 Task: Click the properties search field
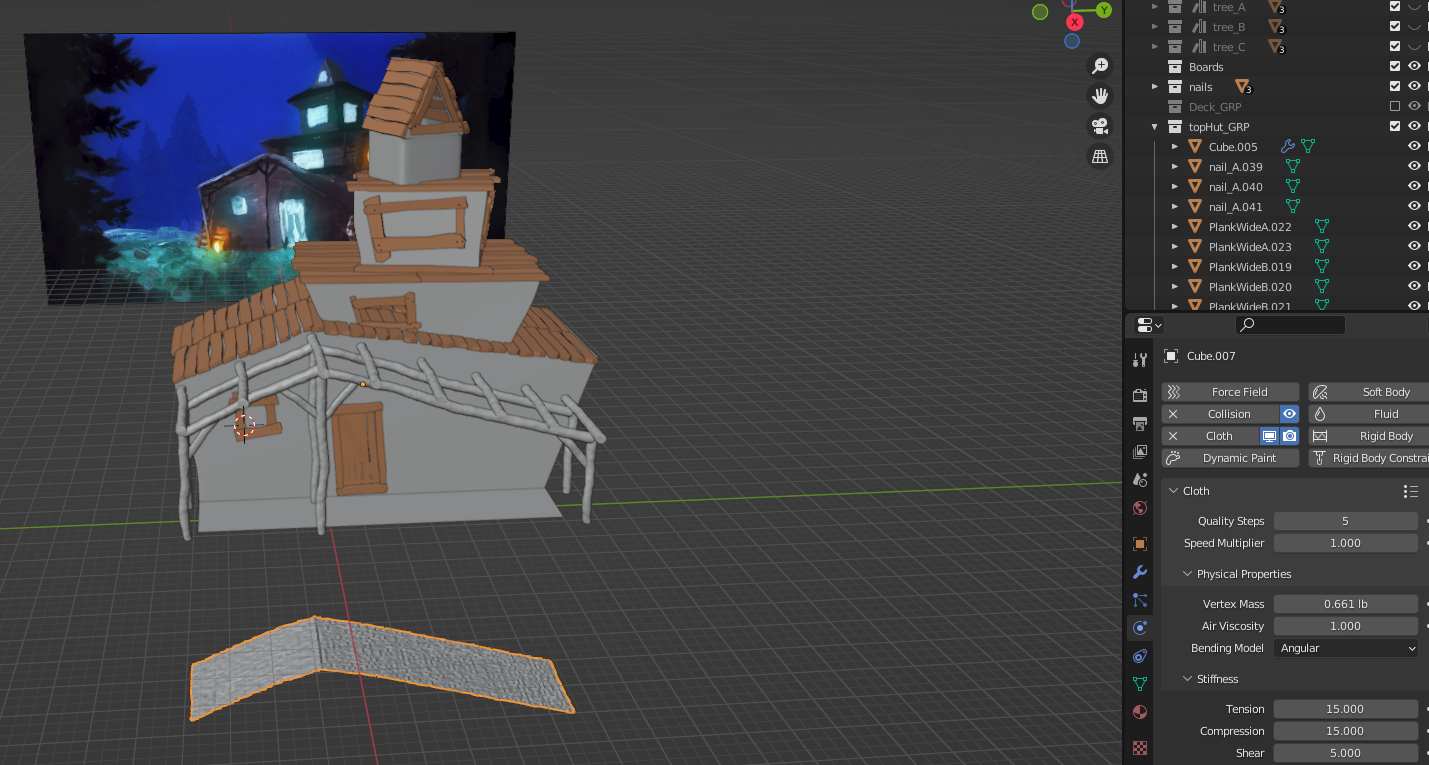pyautogui.click(x=1290, y=325)
